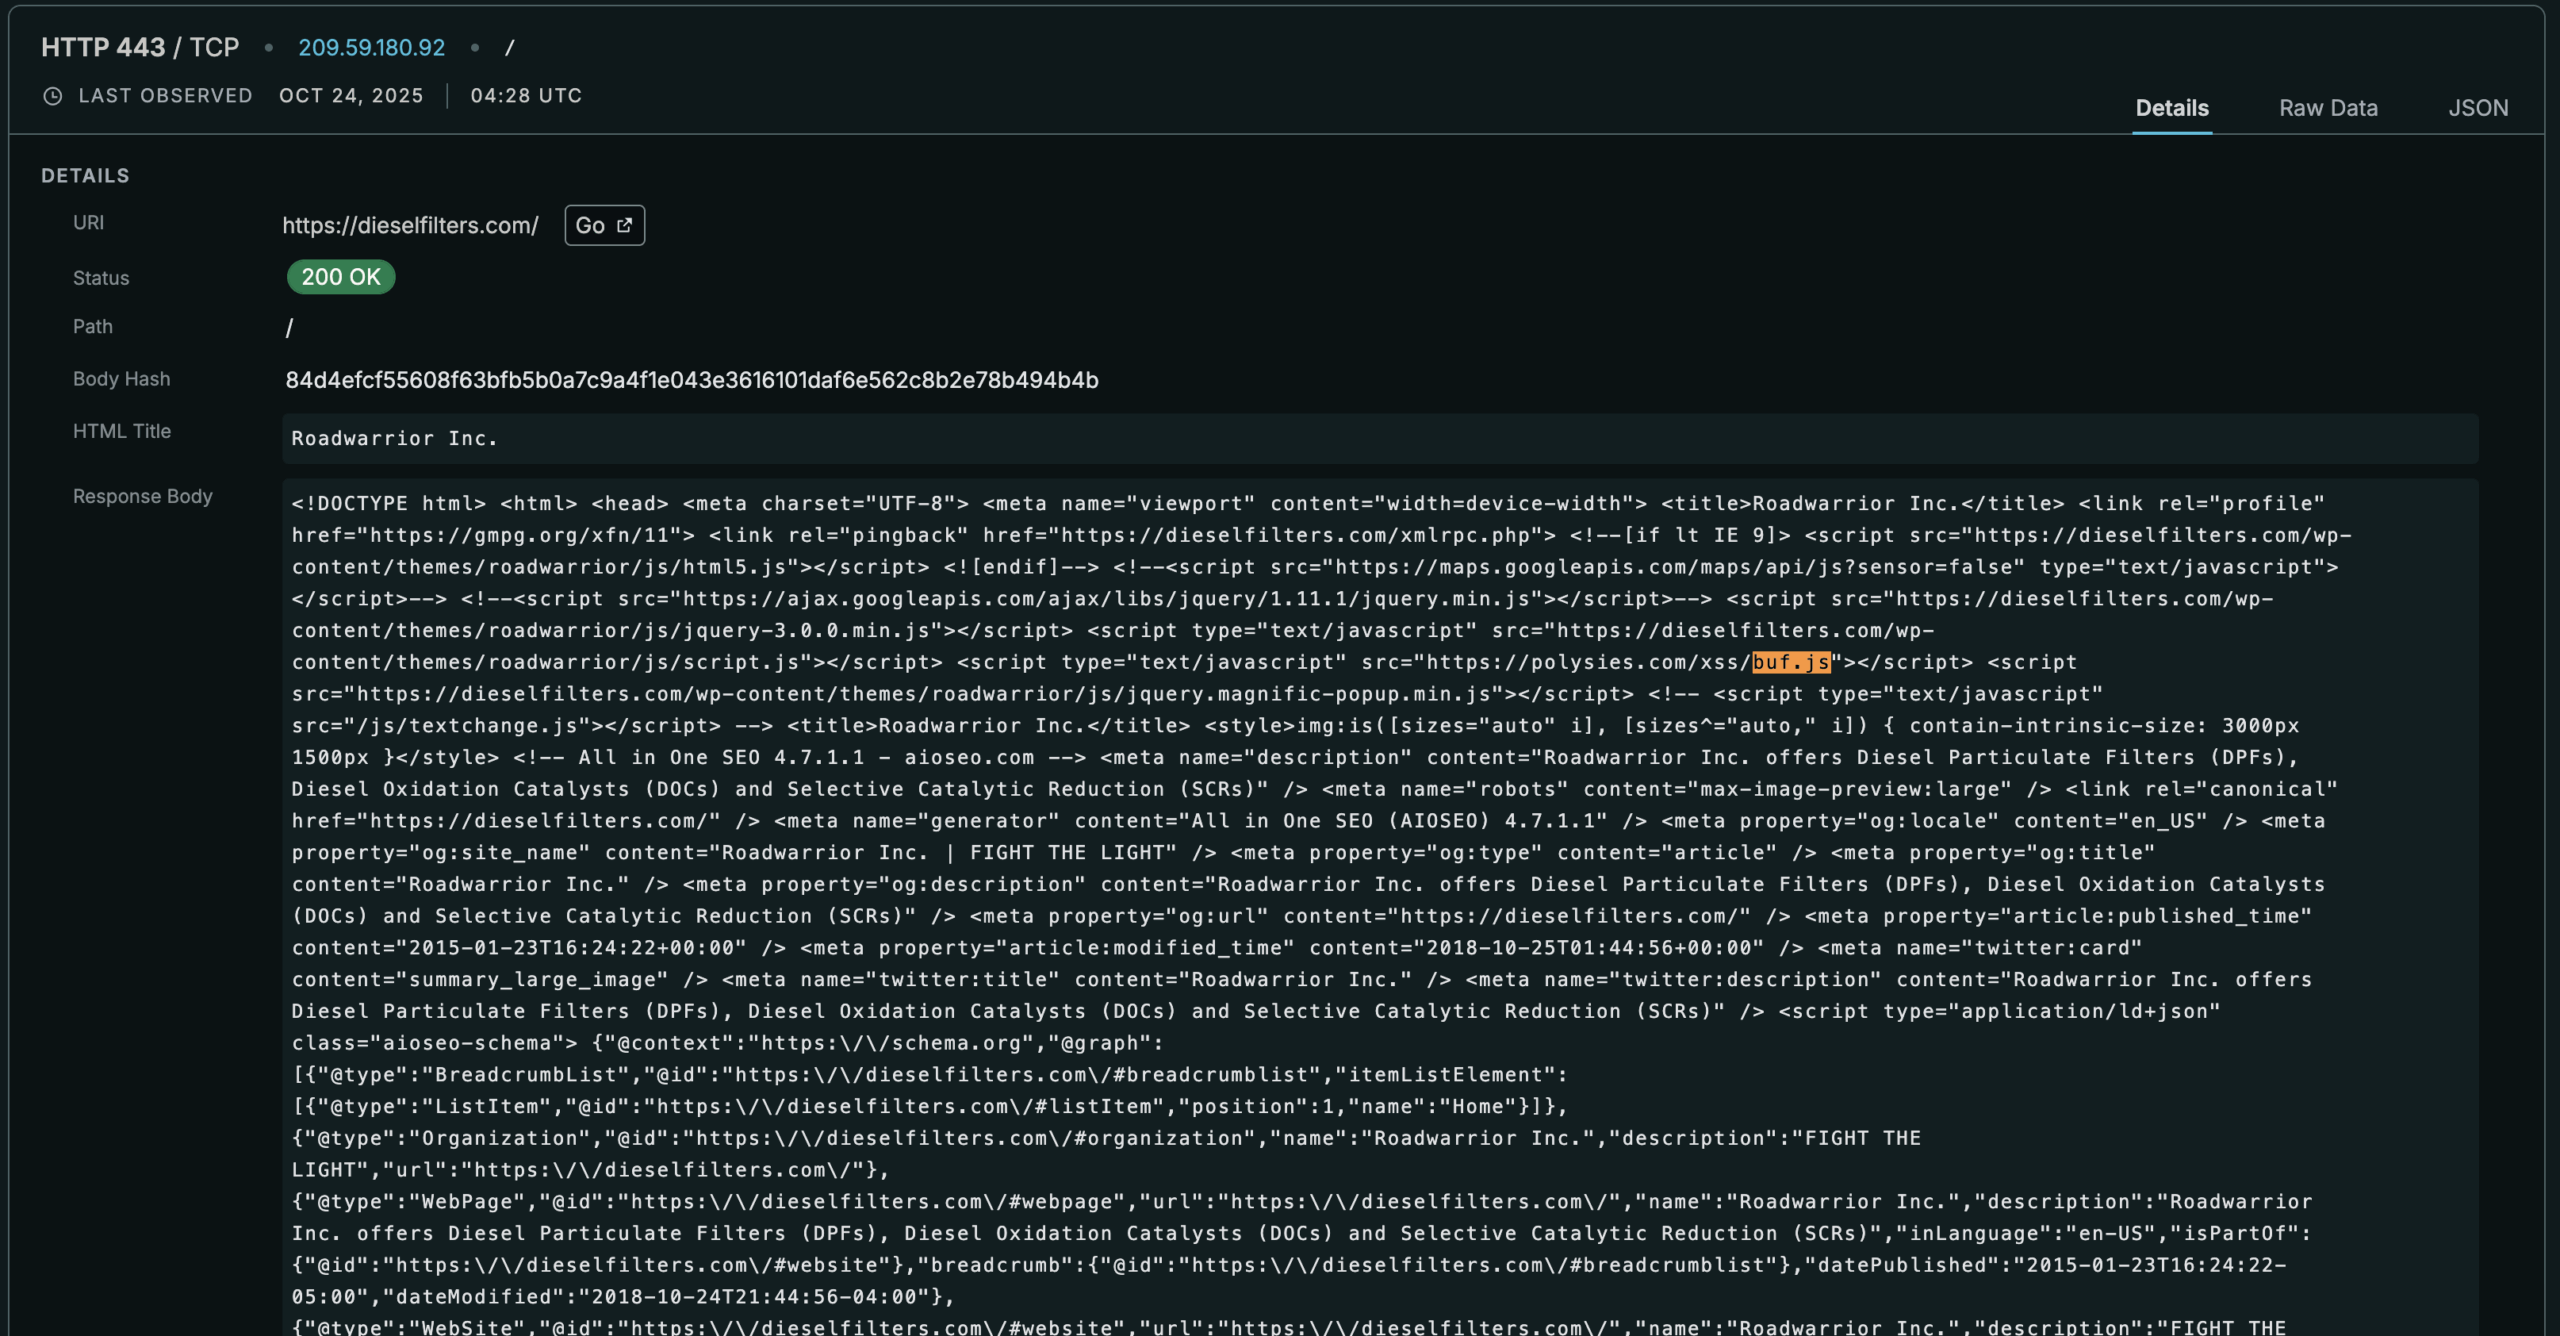Click the HTML Title field showing Roadwarrior Inc.
Viewport: 2560px width, 1336px height.
pos(394,438)
